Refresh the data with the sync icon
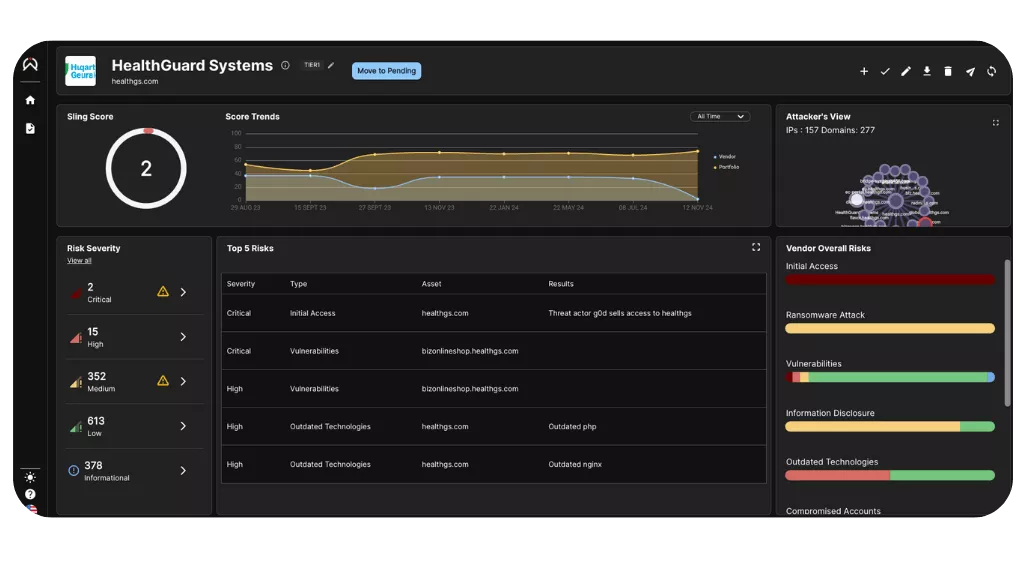Image resolution: width=1026 pixels, height=564 pixels. click(x=991, y=71)
